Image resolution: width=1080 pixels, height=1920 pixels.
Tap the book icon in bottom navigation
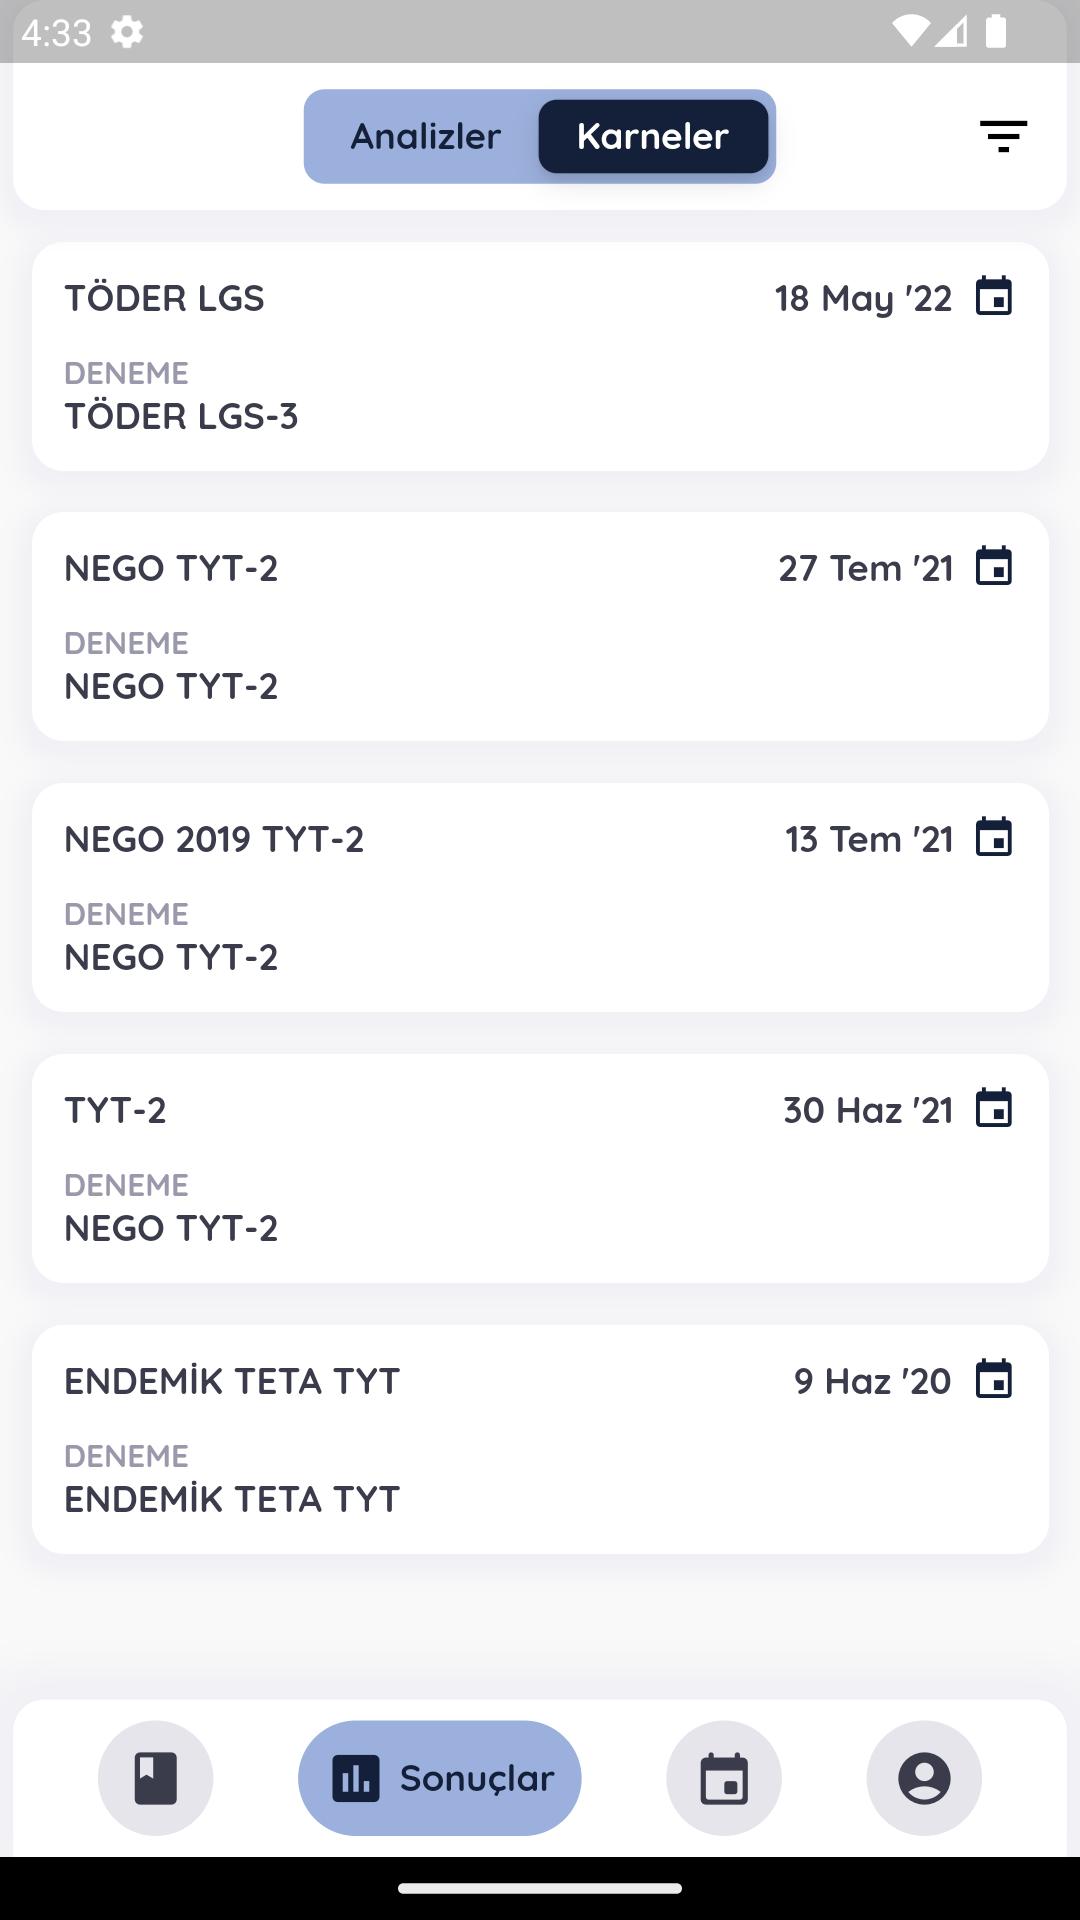(x=155, y=1778)
